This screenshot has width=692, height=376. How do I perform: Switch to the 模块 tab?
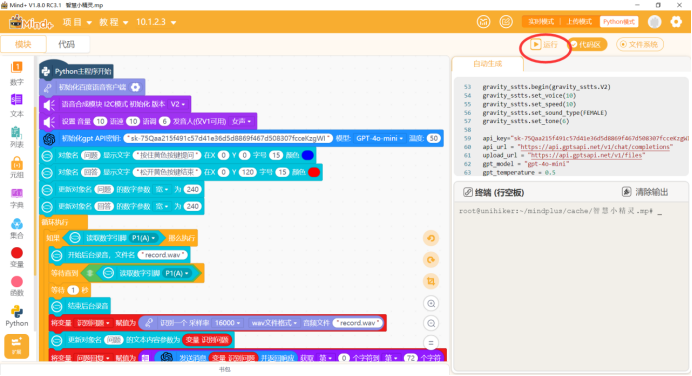(23, 45)
